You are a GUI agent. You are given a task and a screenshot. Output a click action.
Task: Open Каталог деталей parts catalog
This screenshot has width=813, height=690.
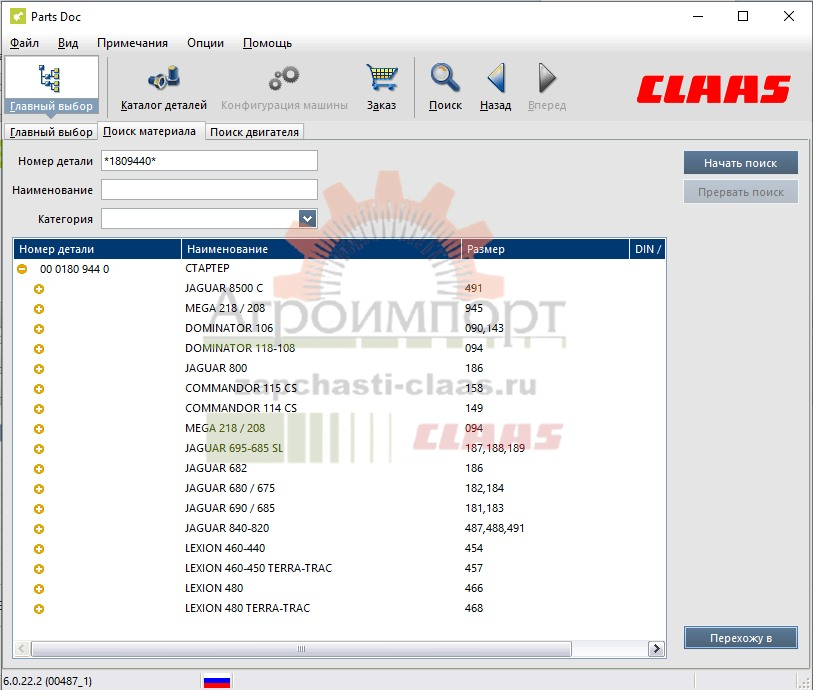click(x=164, y=87)
